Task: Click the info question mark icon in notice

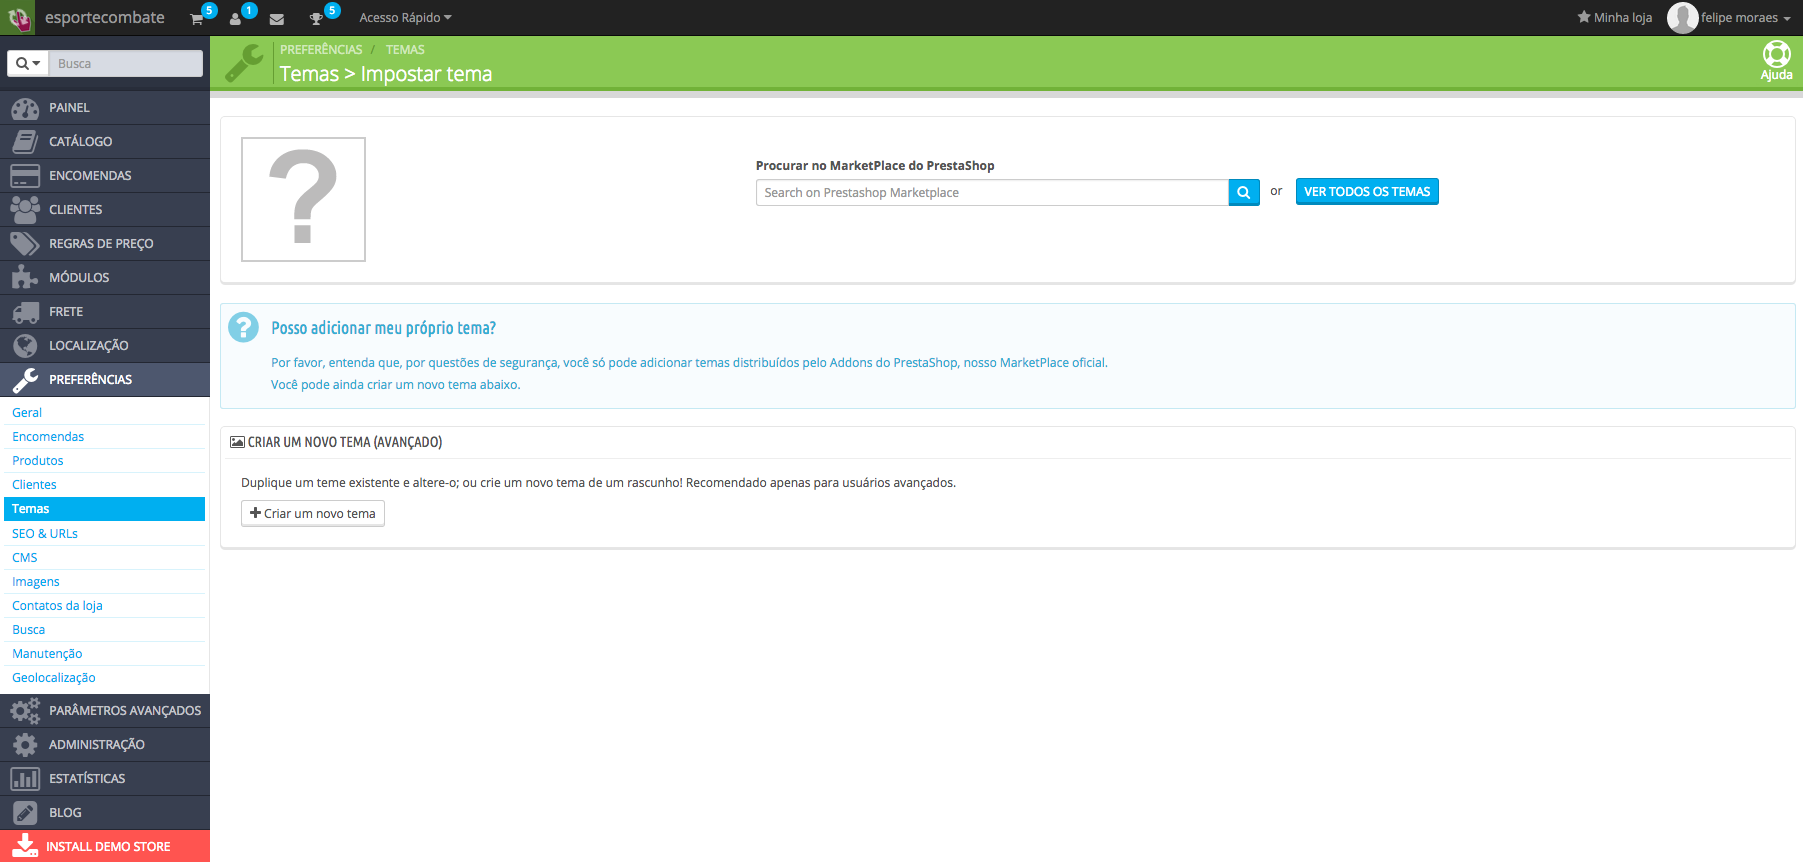Action: [243, 327]
